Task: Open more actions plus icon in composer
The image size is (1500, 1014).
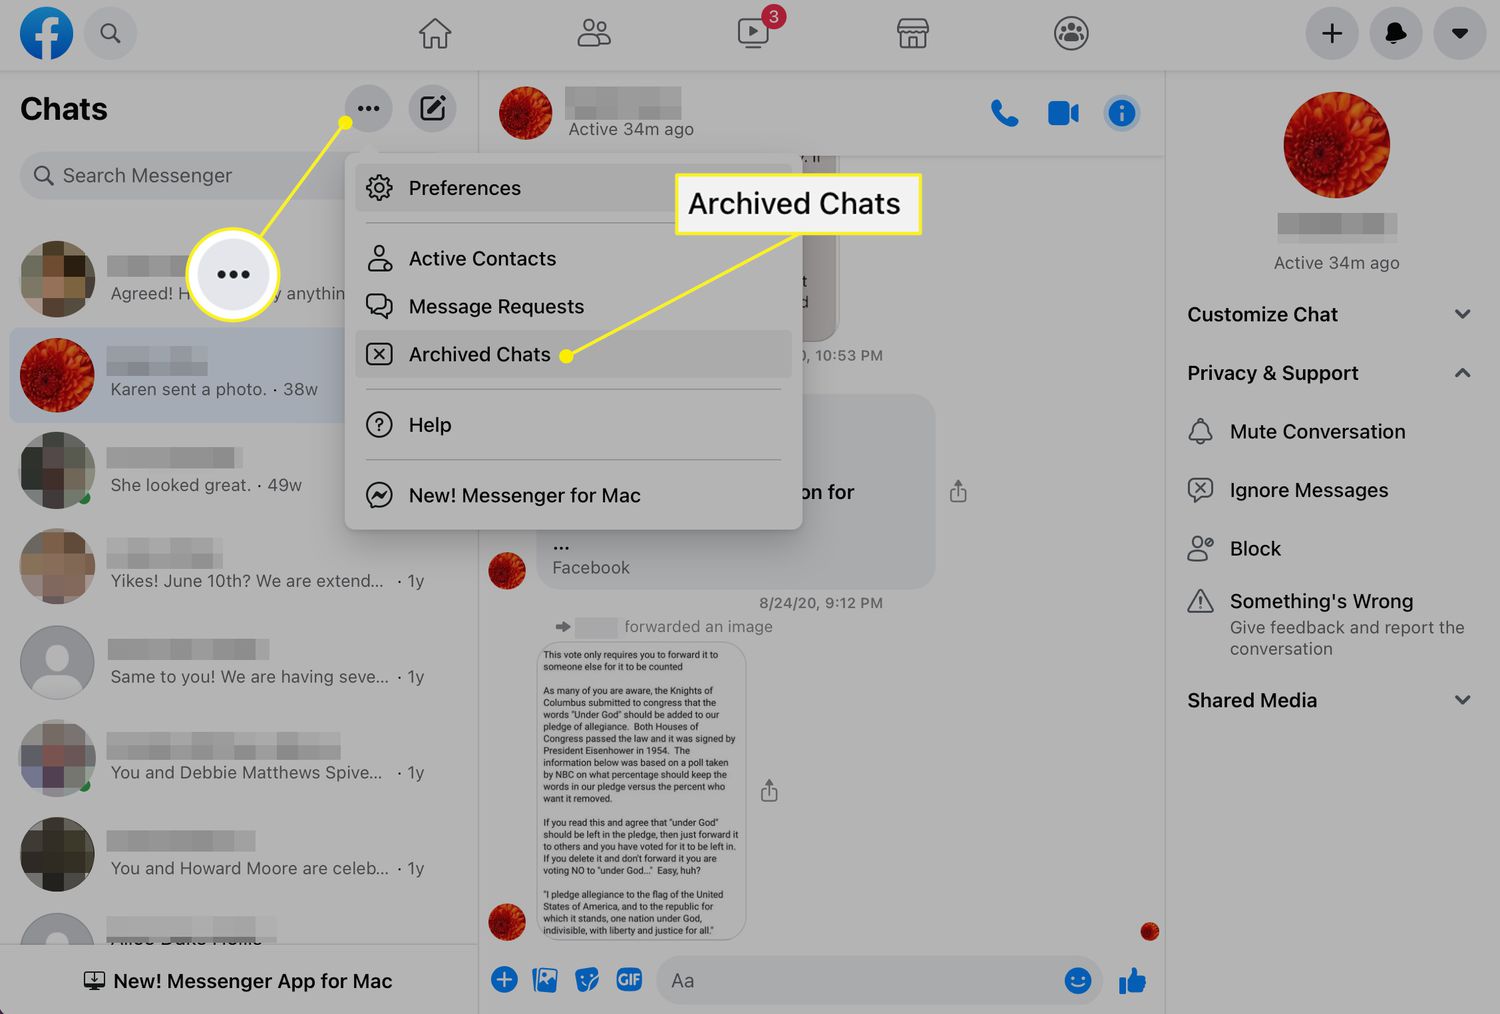Action: (x=504, y=980)
